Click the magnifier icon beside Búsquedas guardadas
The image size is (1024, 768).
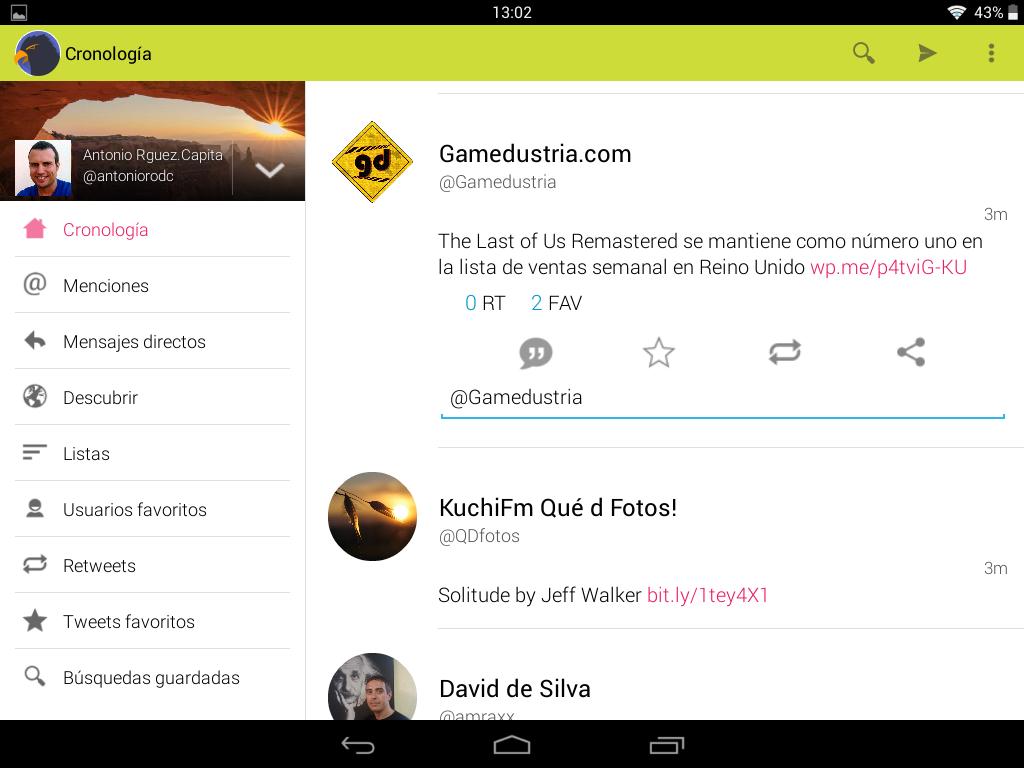point(35,676)
